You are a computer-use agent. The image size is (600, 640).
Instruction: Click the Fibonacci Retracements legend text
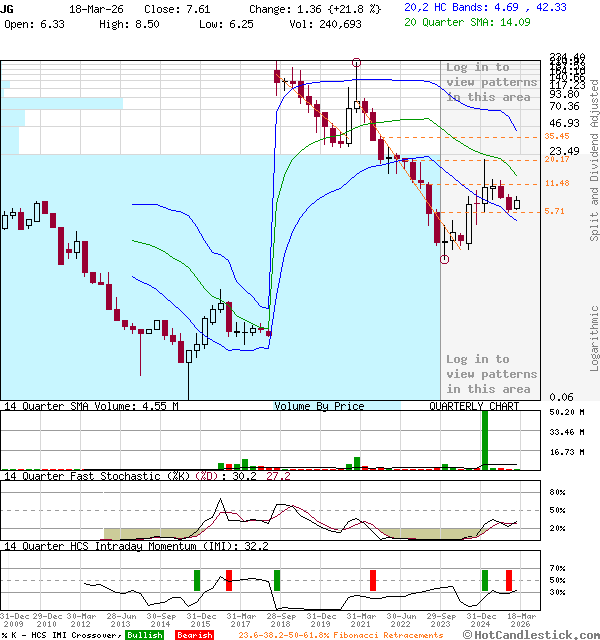pos(340,635)
